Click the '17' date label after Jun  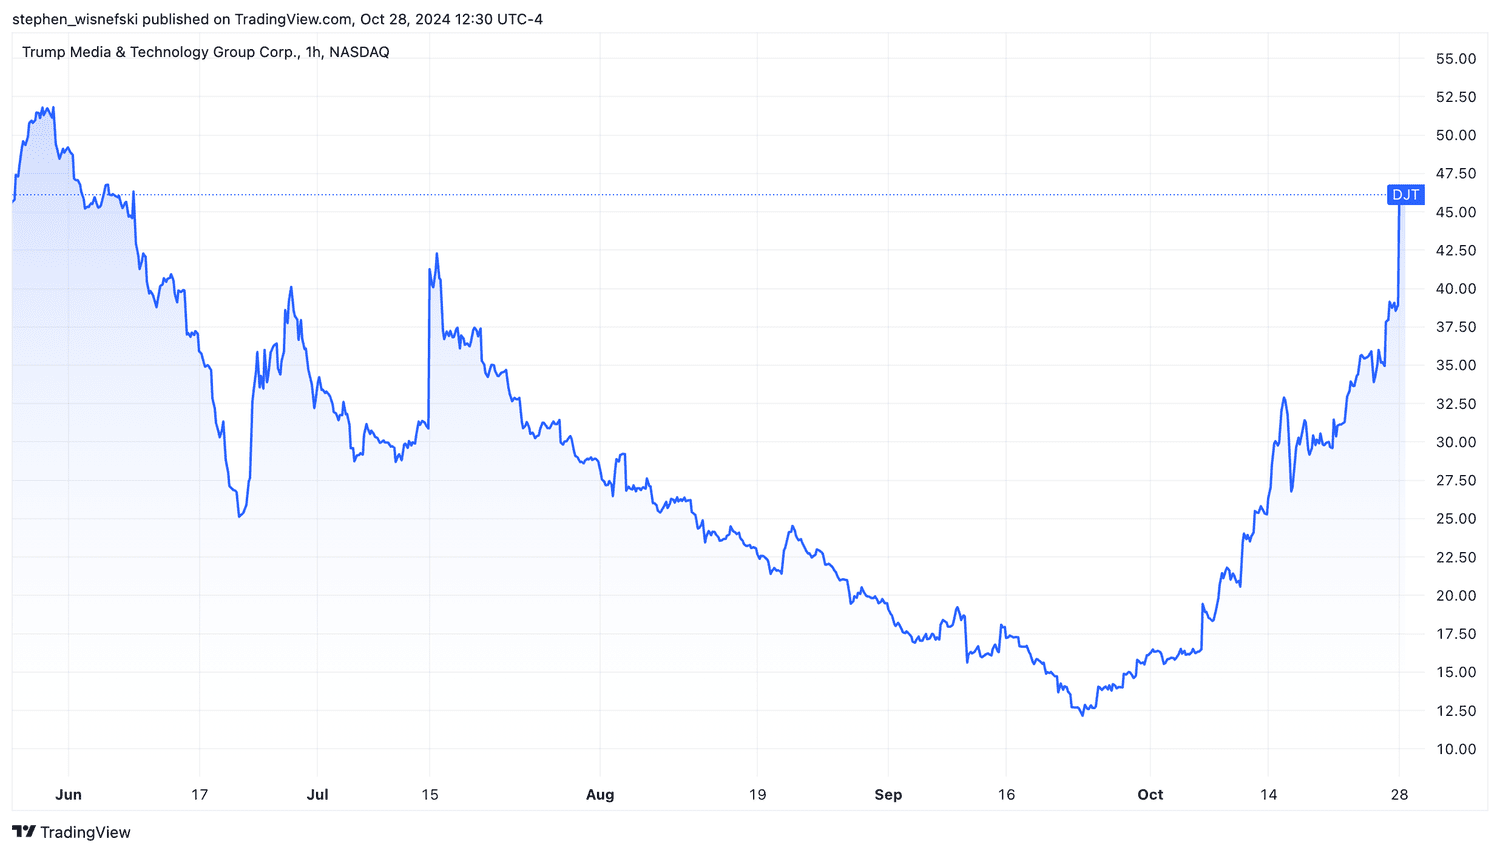200,795
